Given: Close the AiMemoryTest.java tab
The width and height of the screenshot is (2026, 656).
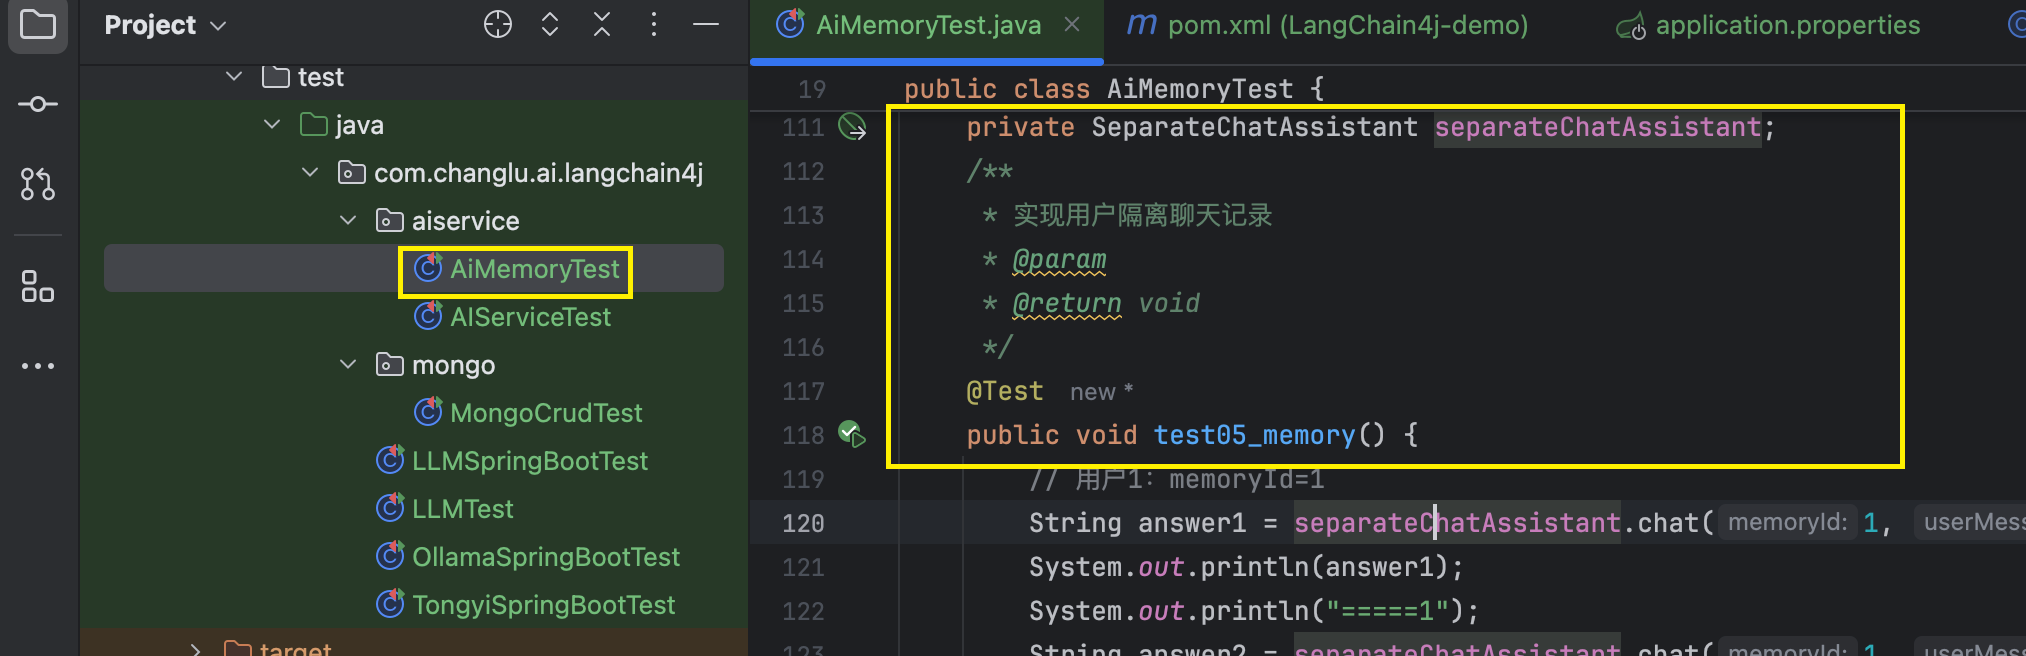Looking at the screenshot, I should 1072,24.
